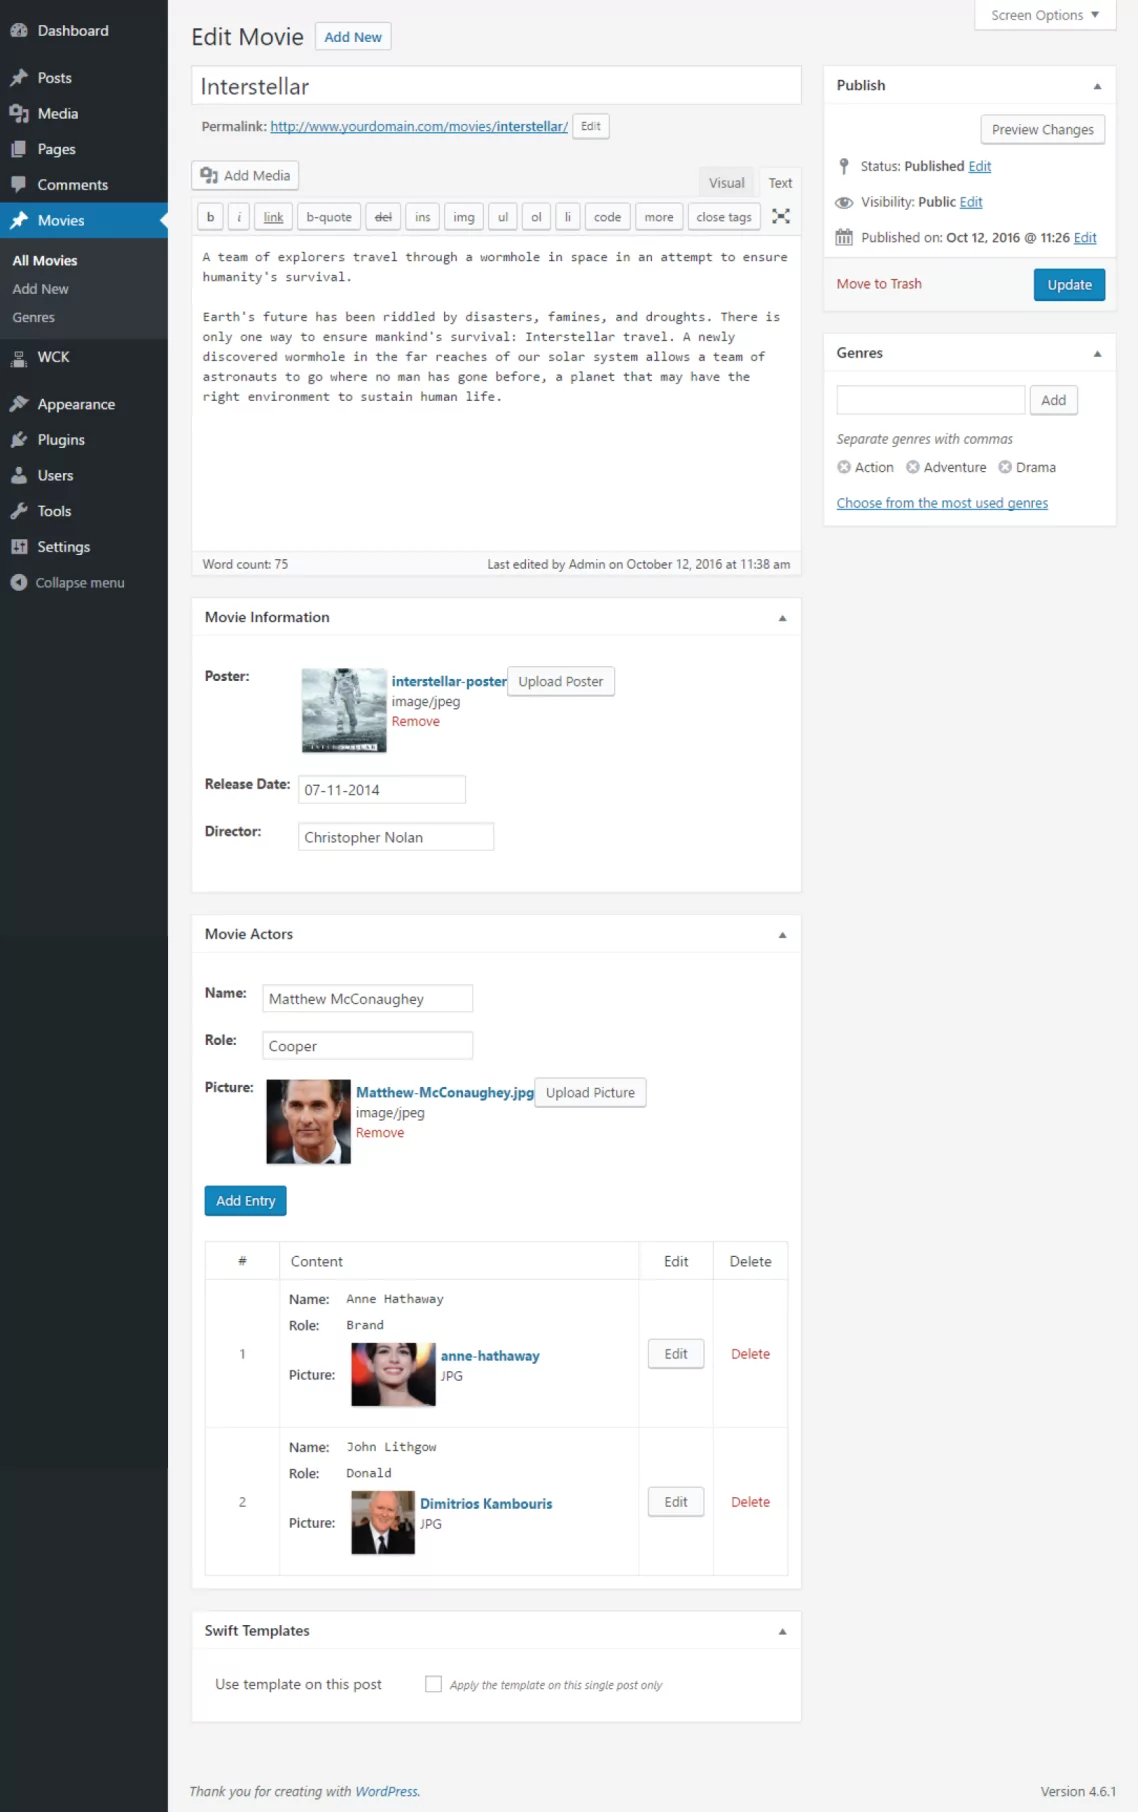Expand the Screen Options dropdown
The image size is (1138, 1812).
point(1045,15)
